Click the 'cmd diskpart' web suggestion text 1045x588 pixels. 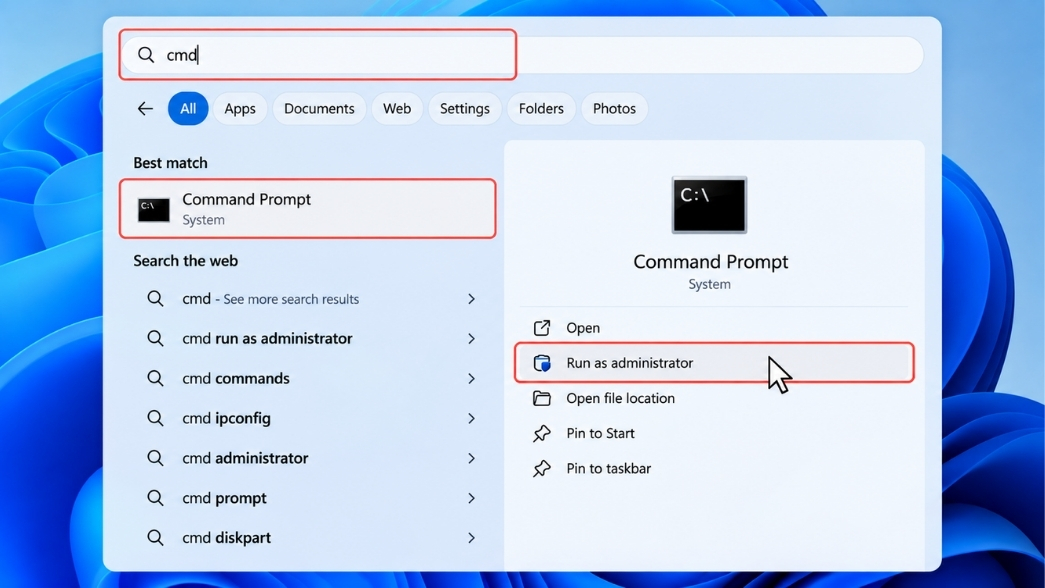tap(227, 538)
